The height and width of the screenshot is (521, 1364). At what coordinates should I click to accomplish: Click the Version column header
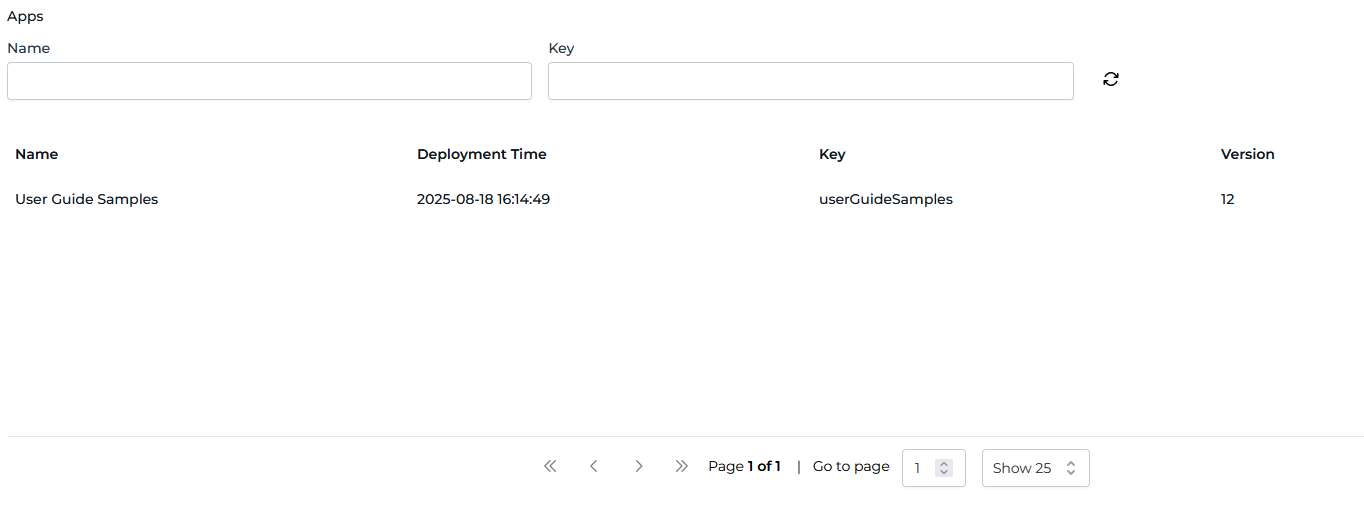(x=1247, y=154)
